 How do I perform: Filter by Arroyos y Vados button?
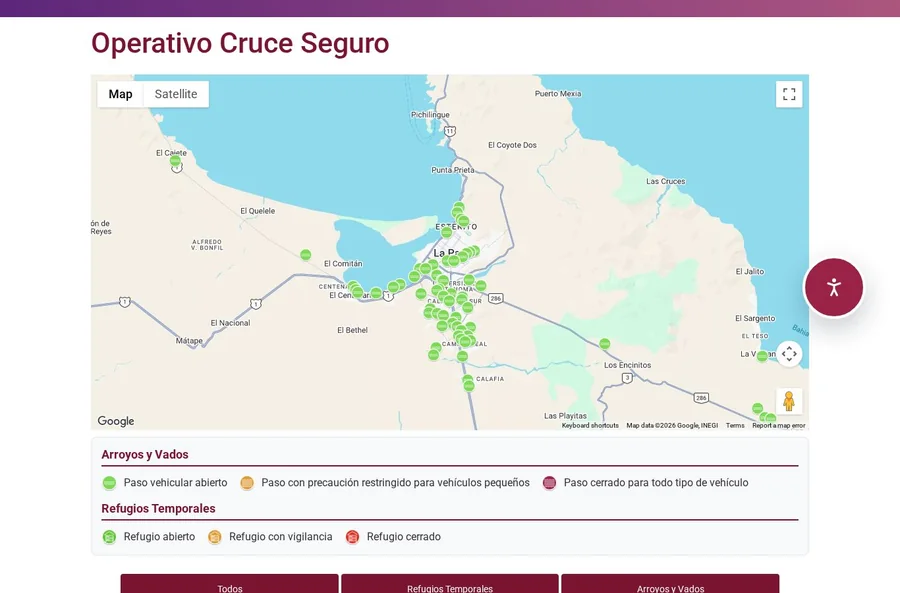670,584
